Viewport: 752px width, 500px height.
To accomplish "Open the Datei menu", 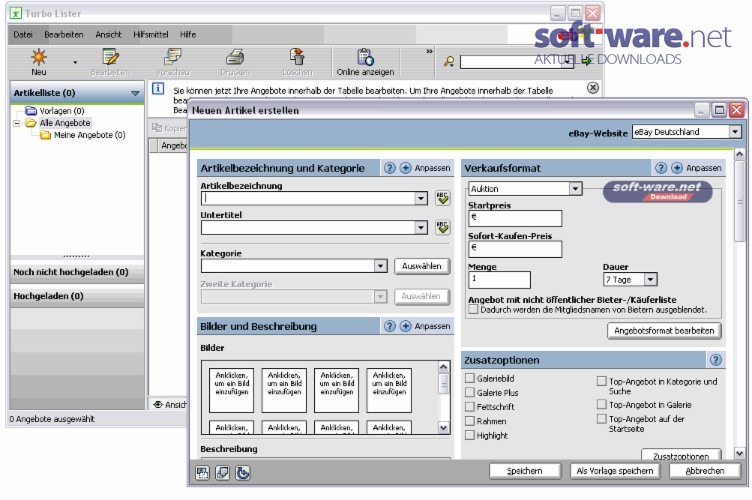I will click(x=23, y=35).
